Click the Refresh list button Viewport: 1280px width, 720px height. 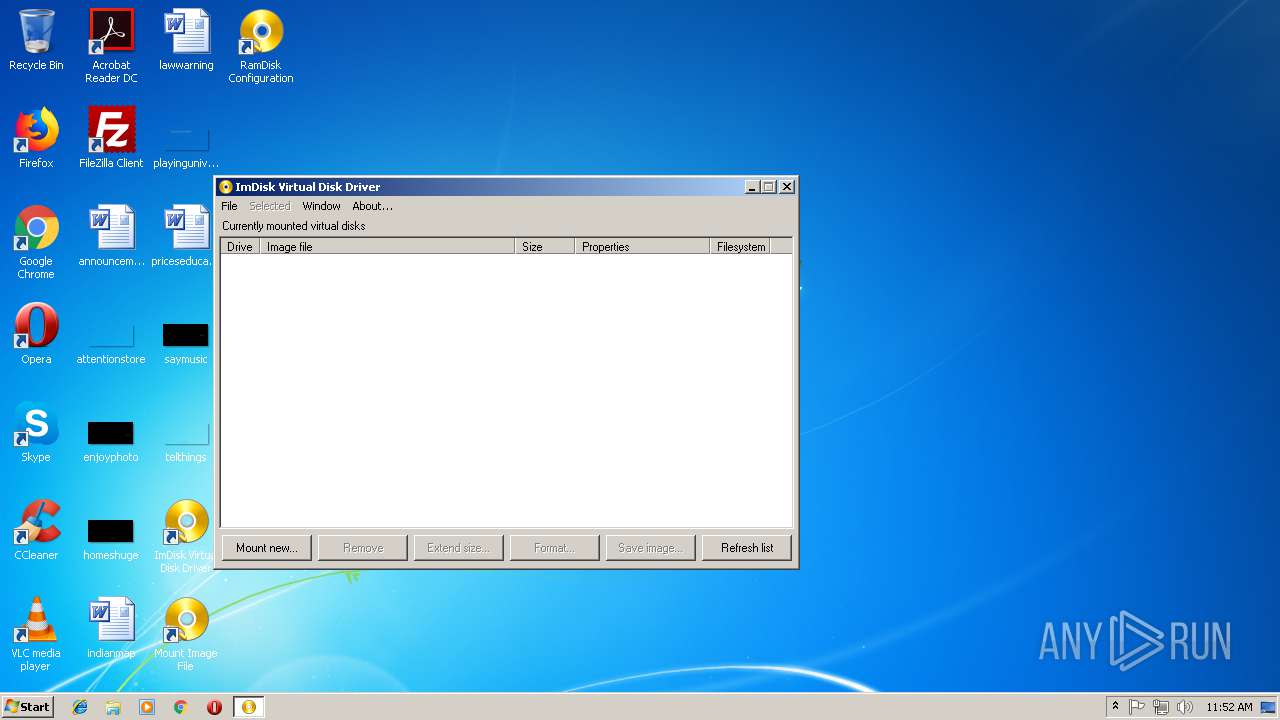[747, 548]
